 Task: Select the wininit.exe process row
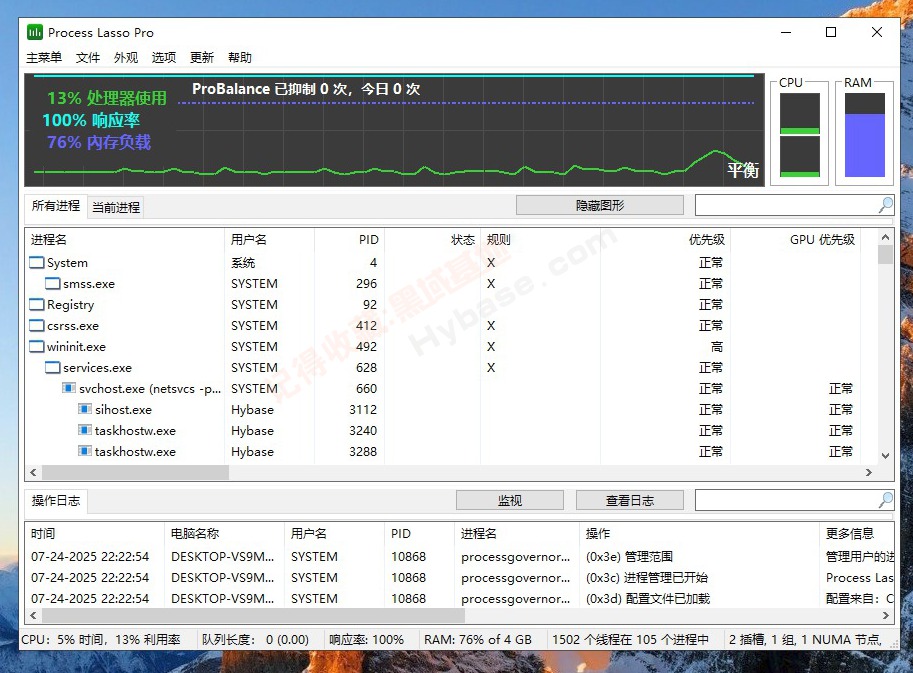451,346
